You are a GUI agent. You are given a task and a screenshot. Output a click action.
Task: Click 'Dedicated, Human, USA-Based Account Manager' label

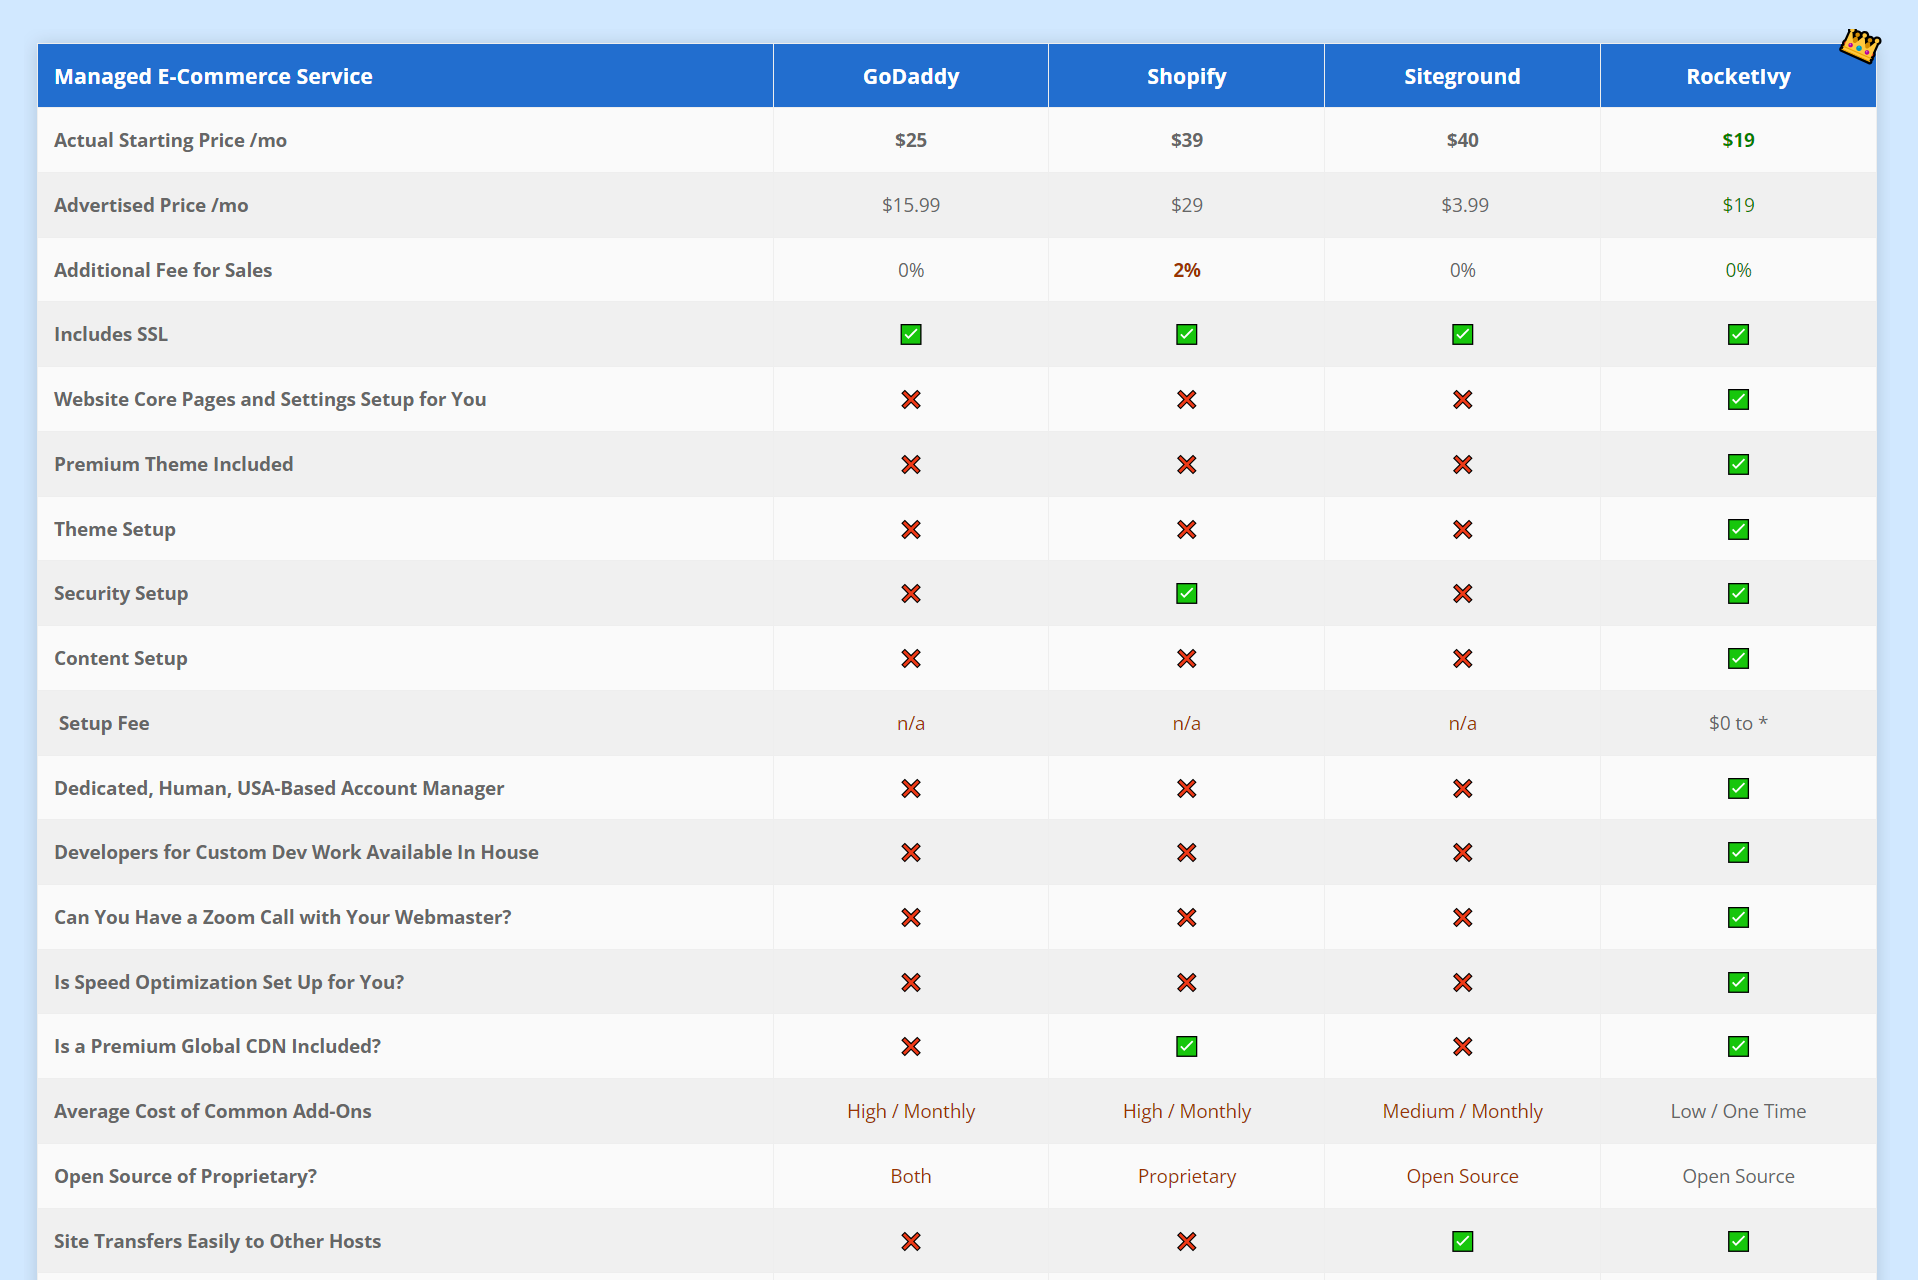[279, 788]
